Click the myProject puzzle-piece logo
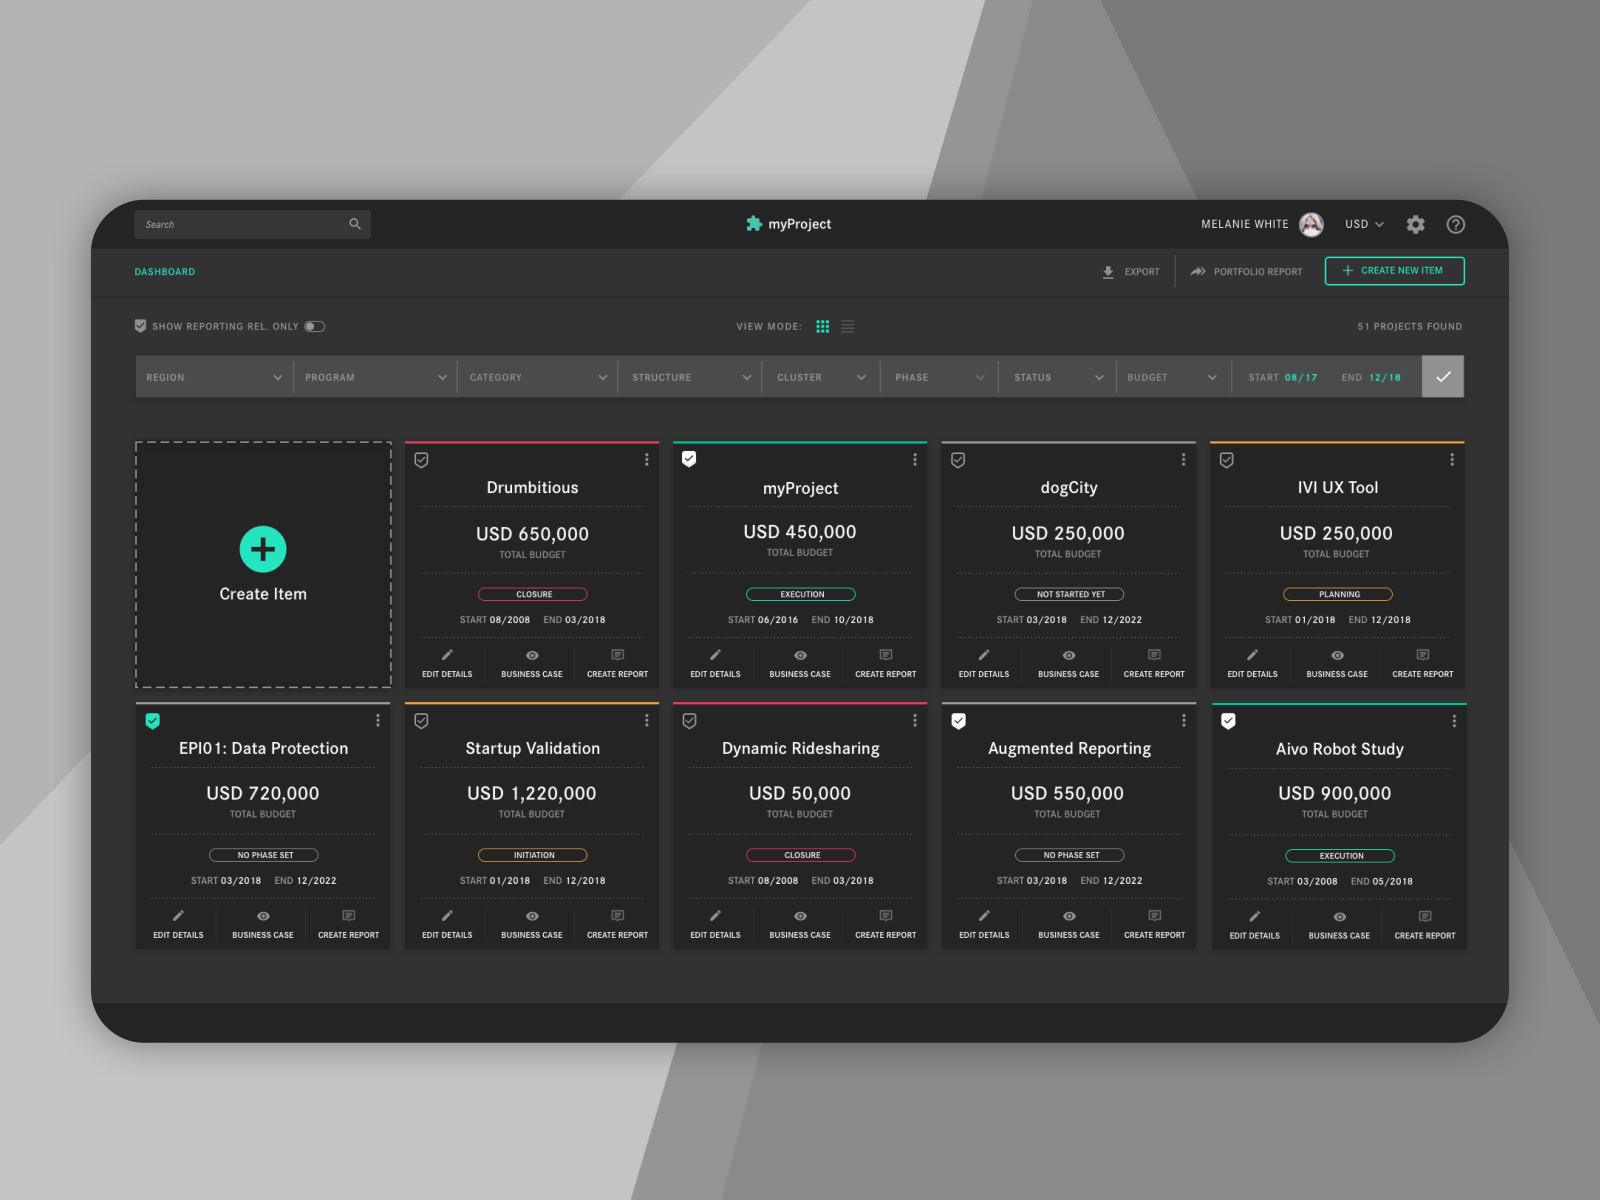This screenshot has width=1600, height=1200. click(752, 224)
